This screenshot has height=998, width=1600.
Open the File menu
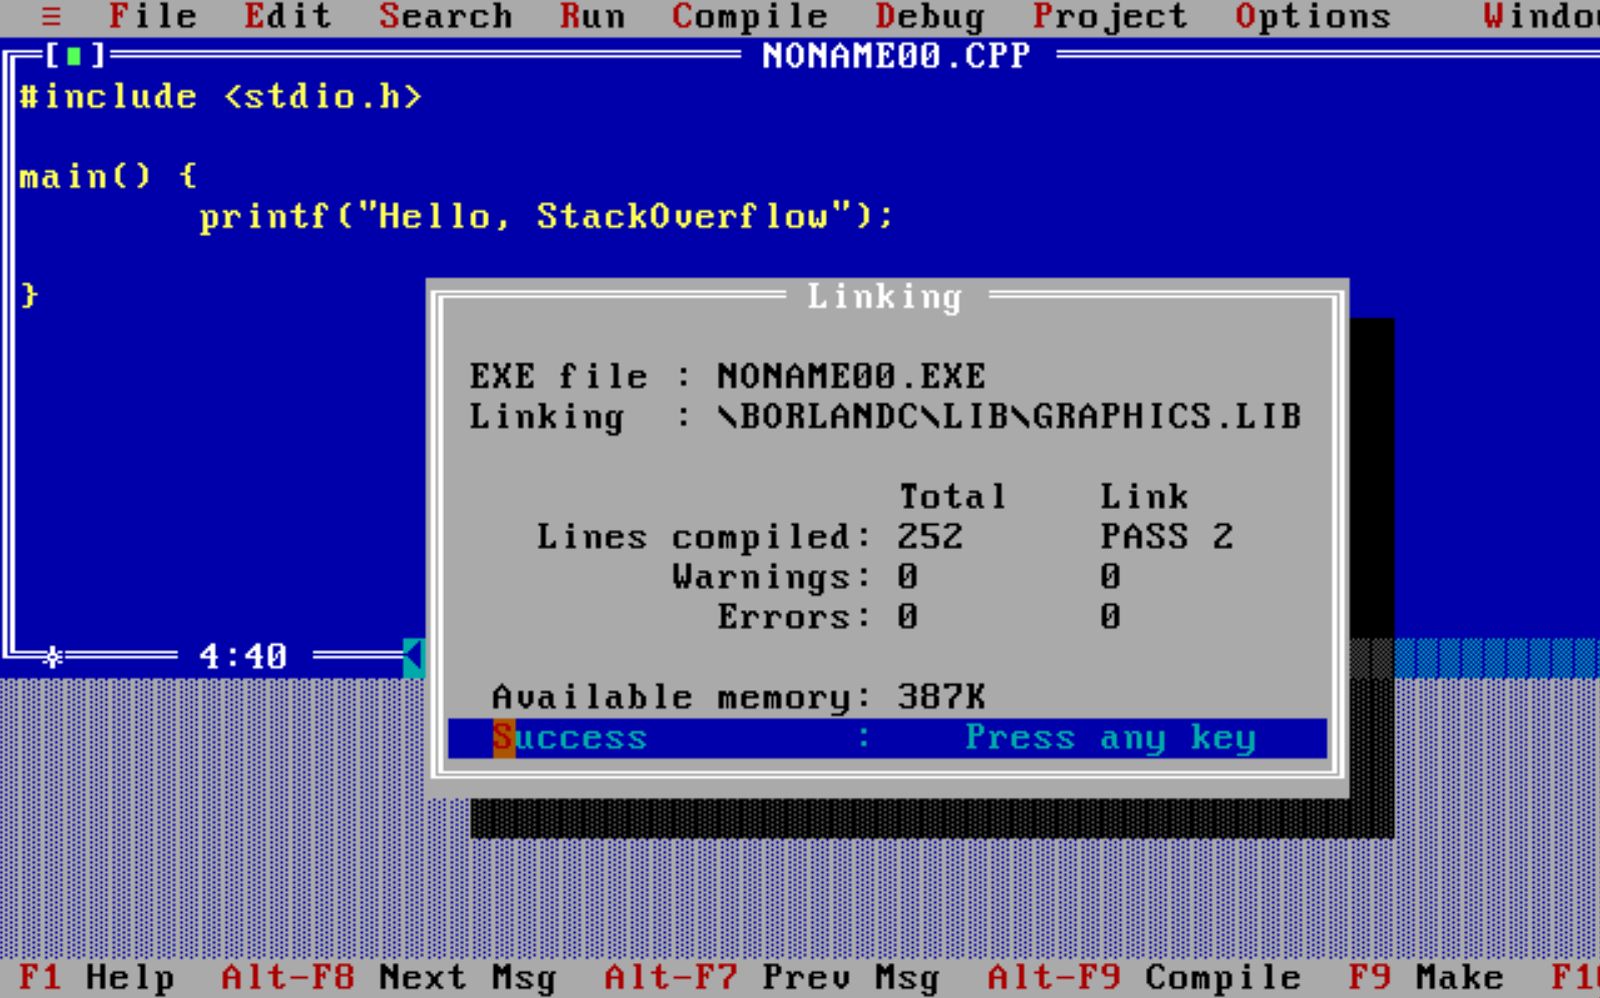pos(152,16)
